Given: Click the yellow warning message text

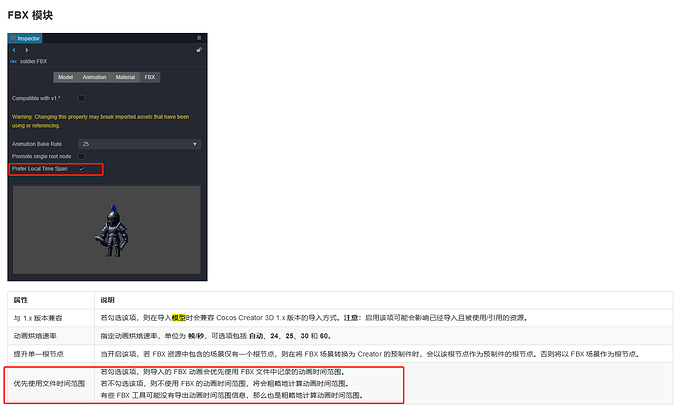Looking at the screenshot, I should [100, 121].
